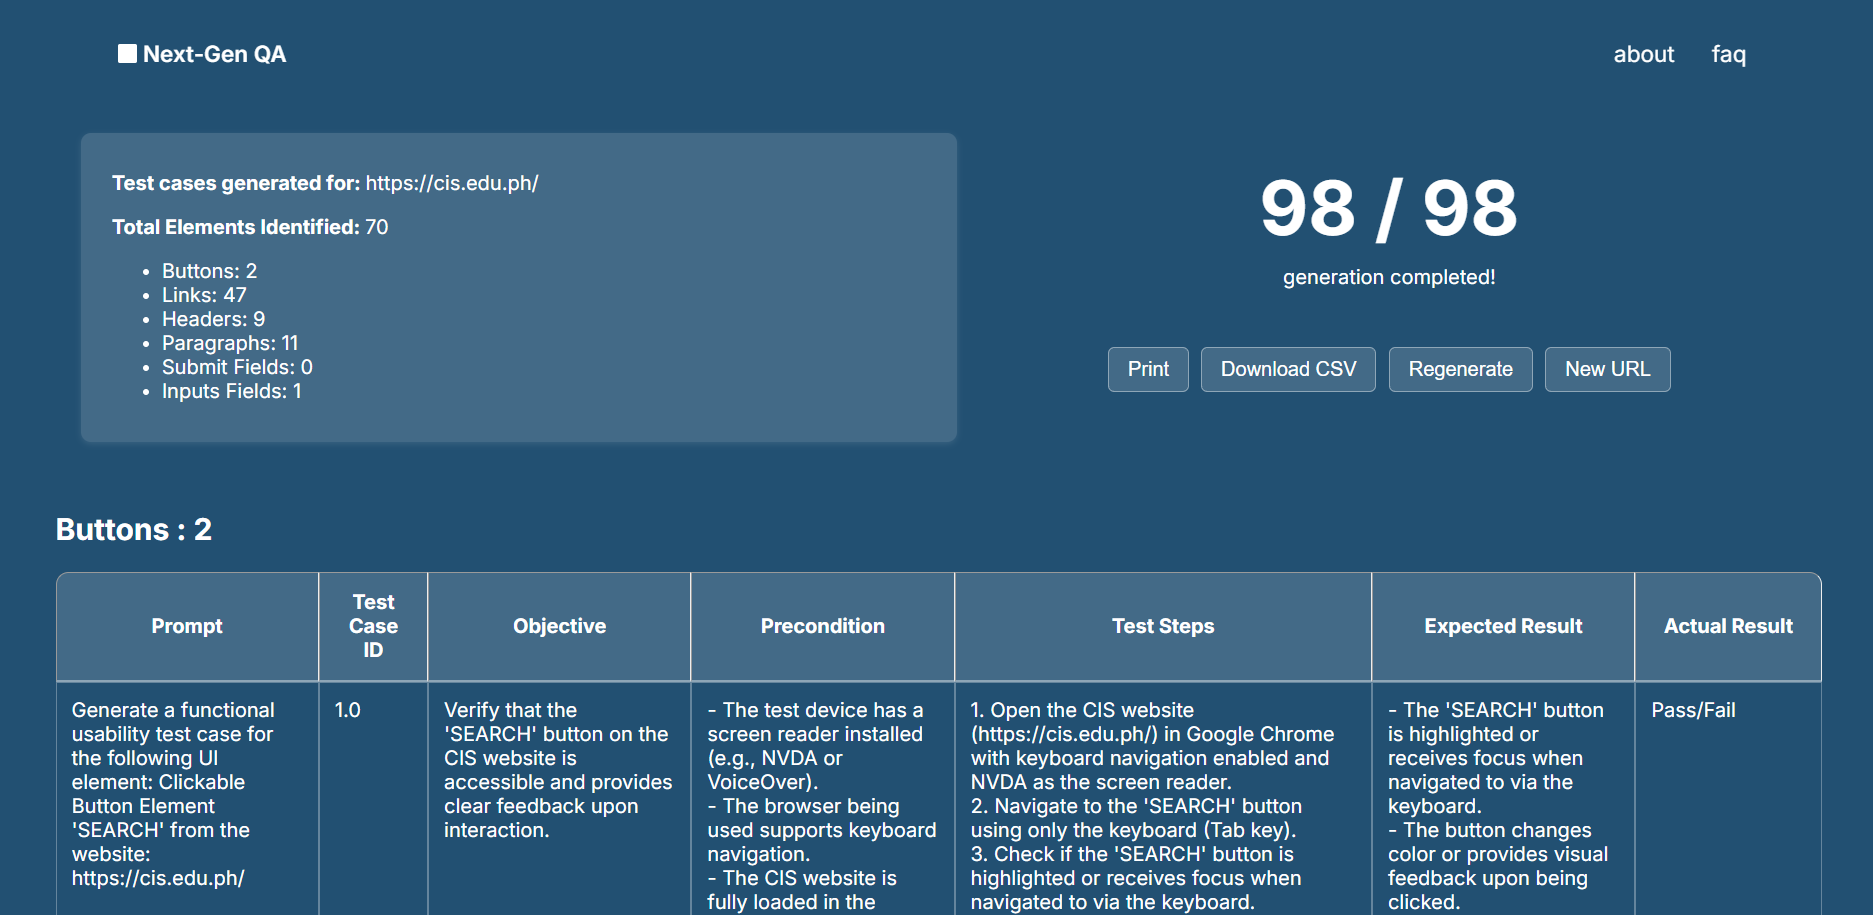Click the Actual Result column header

point(1727,626)
